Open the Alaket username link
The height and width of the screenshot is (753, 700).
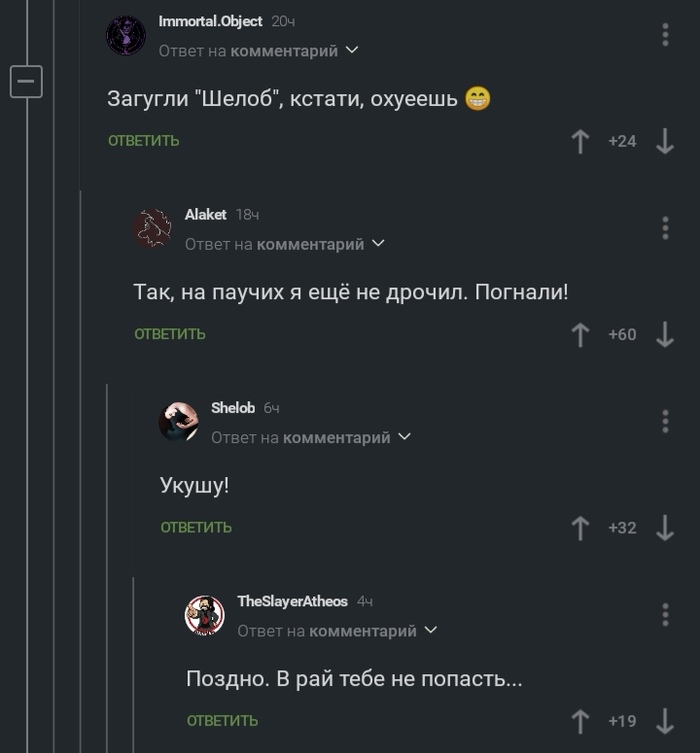[206, 215]
